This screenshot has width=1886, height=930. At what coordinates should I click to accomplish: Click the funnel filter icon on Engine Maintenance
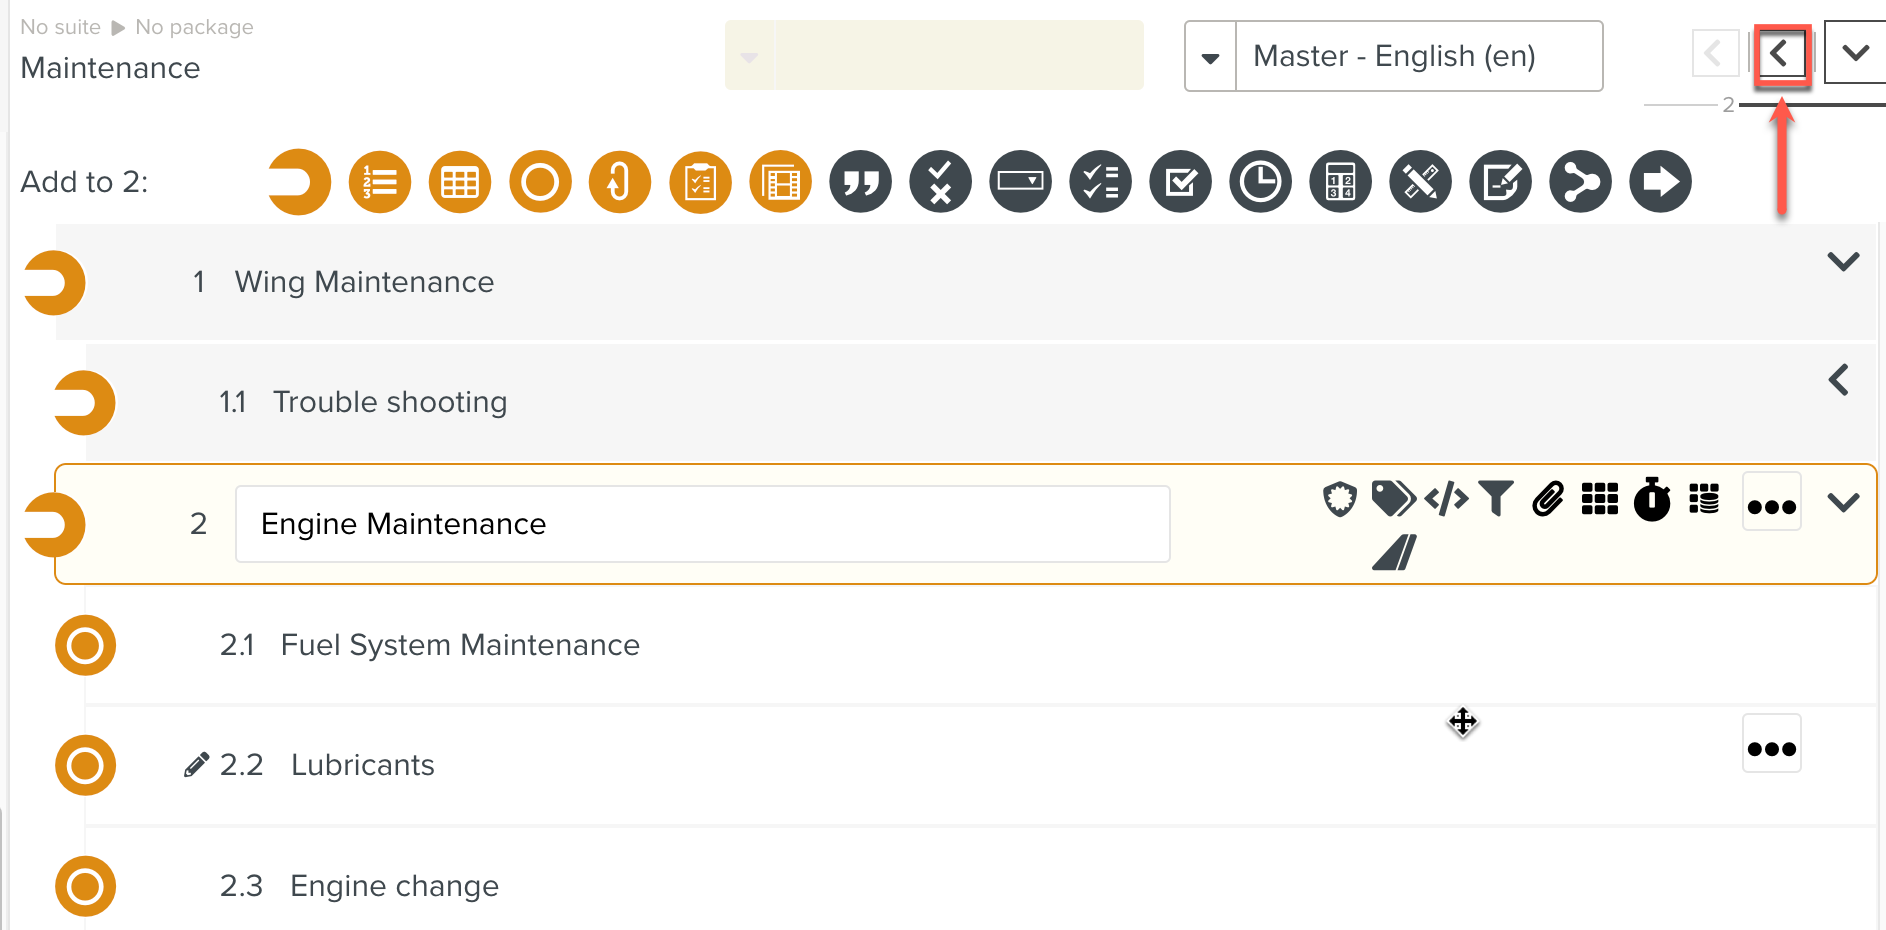point(1496,498)
